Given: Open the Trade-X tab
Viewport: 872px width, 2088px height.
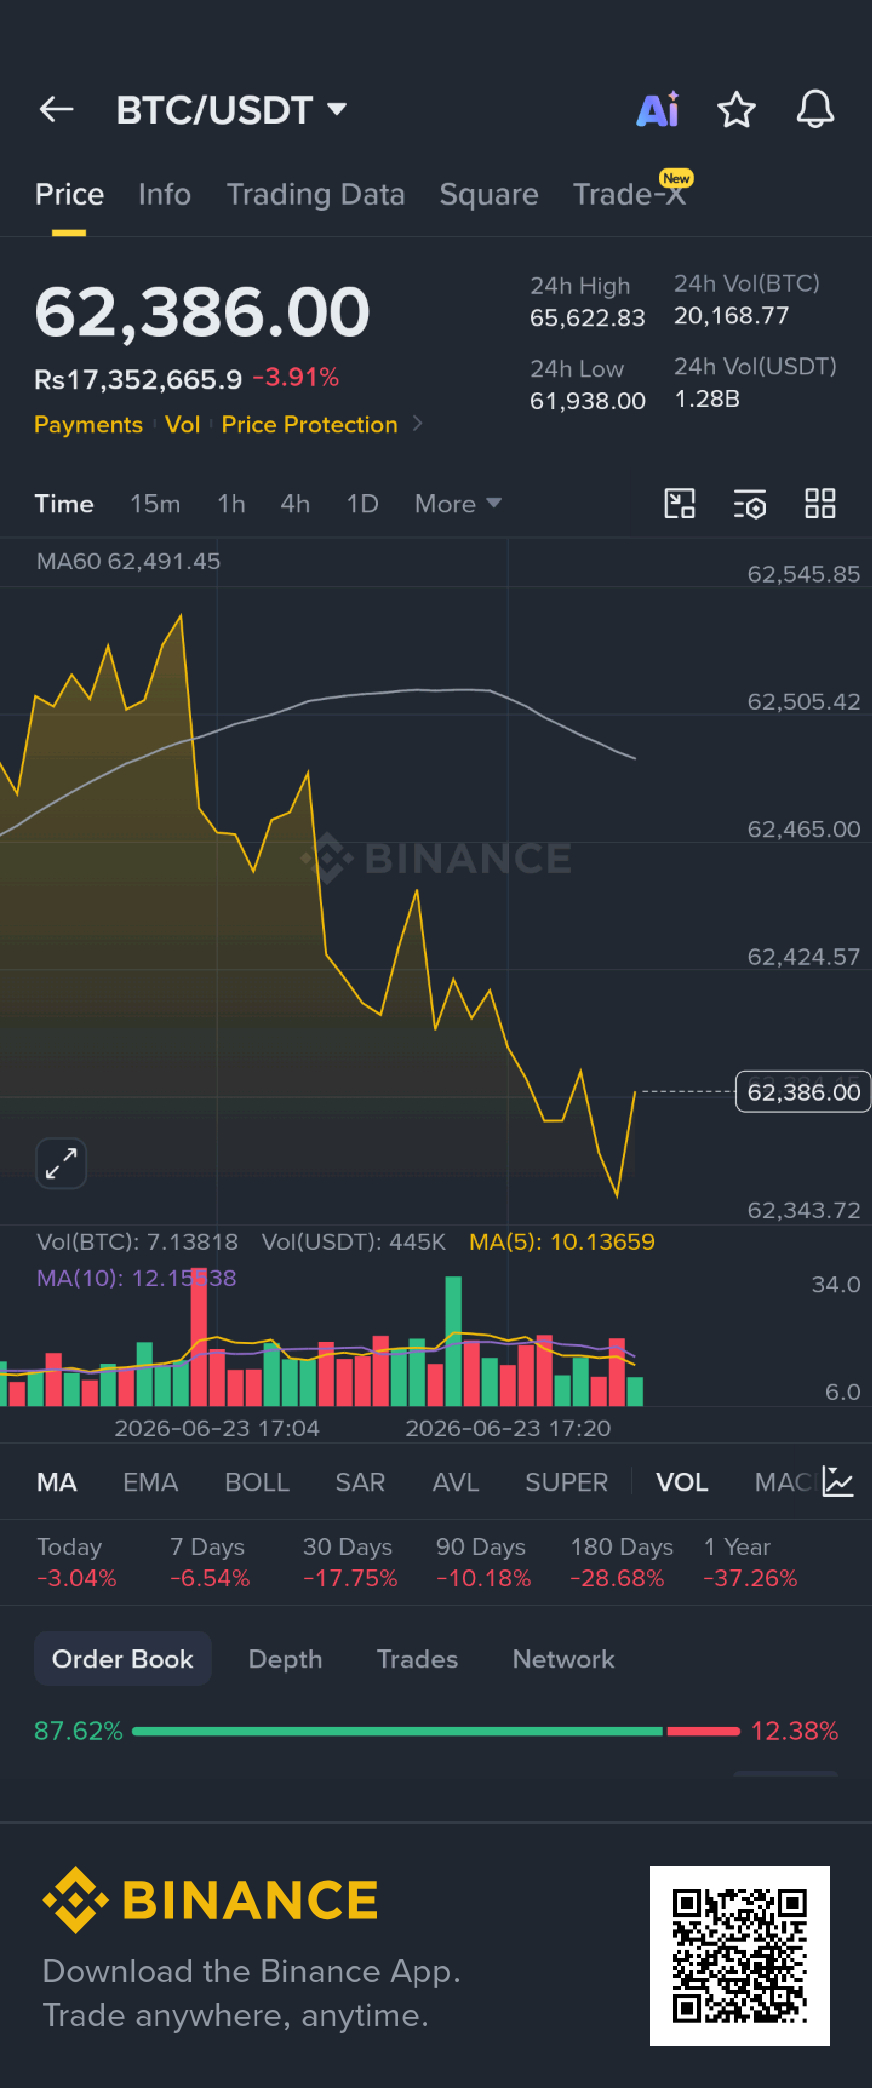Looking at the screenshot, I should click(629, 194).
